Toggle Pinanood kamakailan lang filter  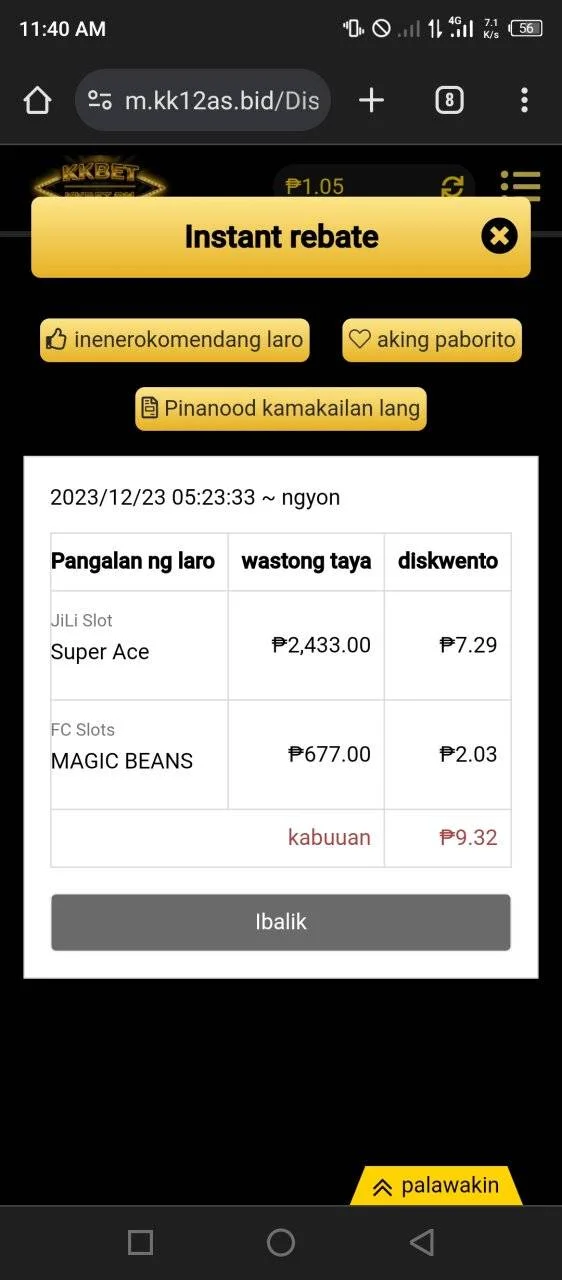(281, 409)
